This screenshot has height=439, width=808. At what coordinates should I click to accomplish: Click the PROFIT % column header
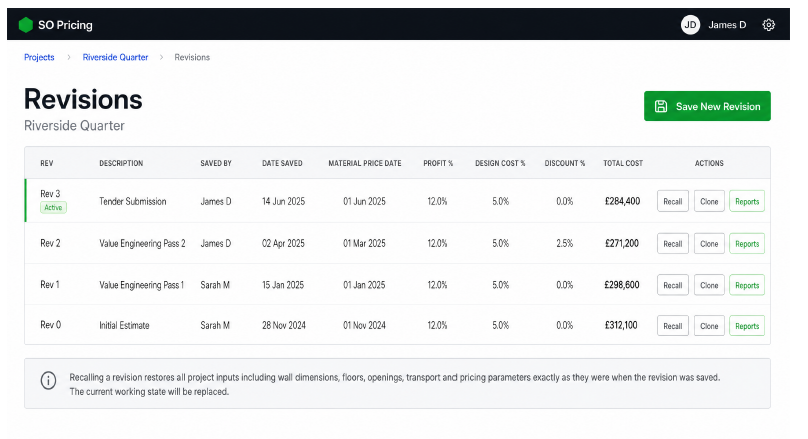coord(438,163)
